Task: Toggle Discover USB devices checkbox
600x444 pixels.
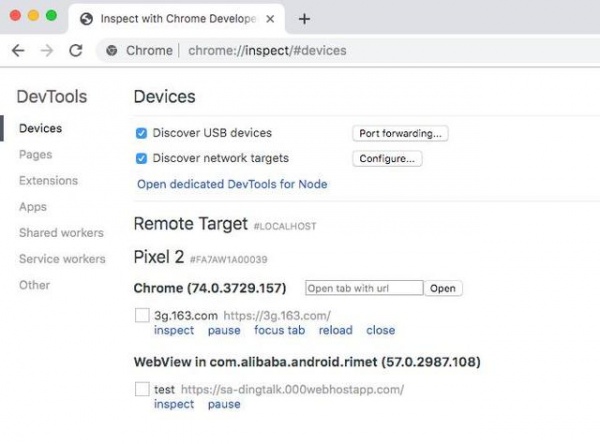Action: tap(141, 133)
